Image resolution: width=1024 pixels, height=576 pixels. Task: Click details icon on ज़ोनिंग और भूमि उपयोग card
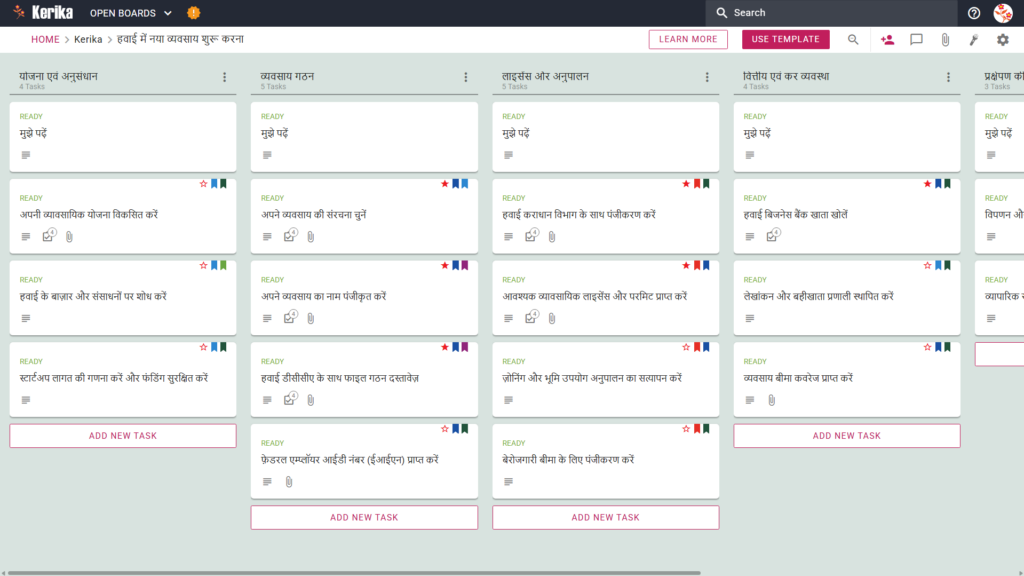tap(508, 400)
